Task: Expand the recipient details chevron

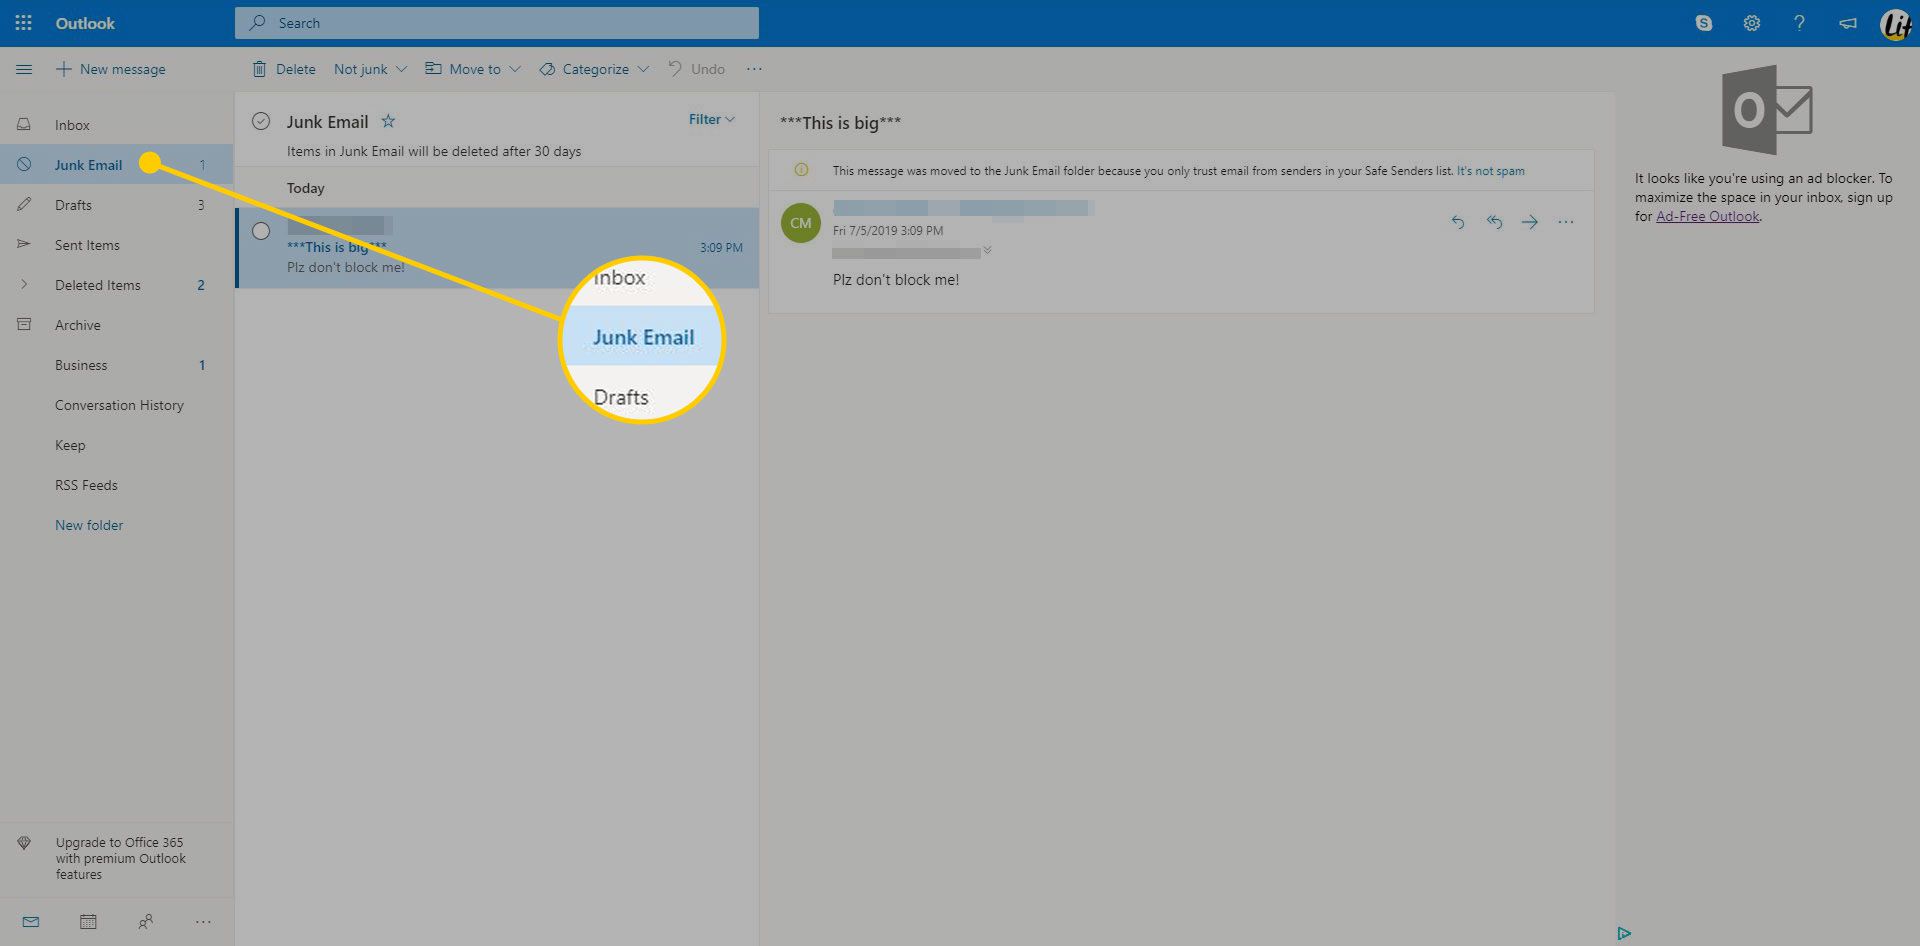Action: click(x=987, y=250)
